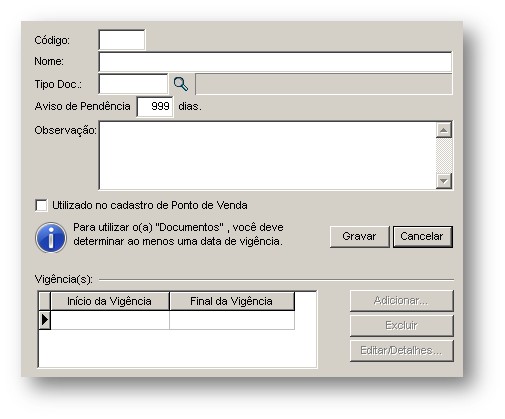Click the Observação scrollbar track
505x419 pixels.
[444, 156]
